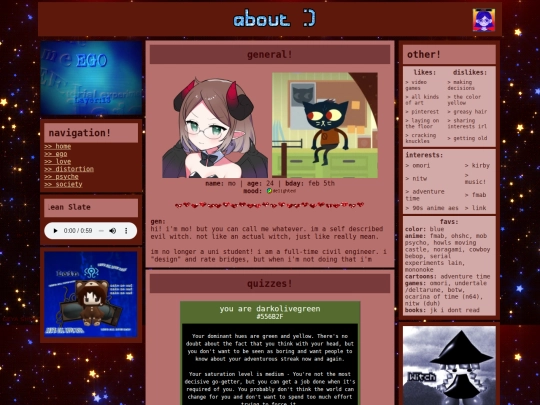Click the '> omori' interest entry

(x=418, y=166)
